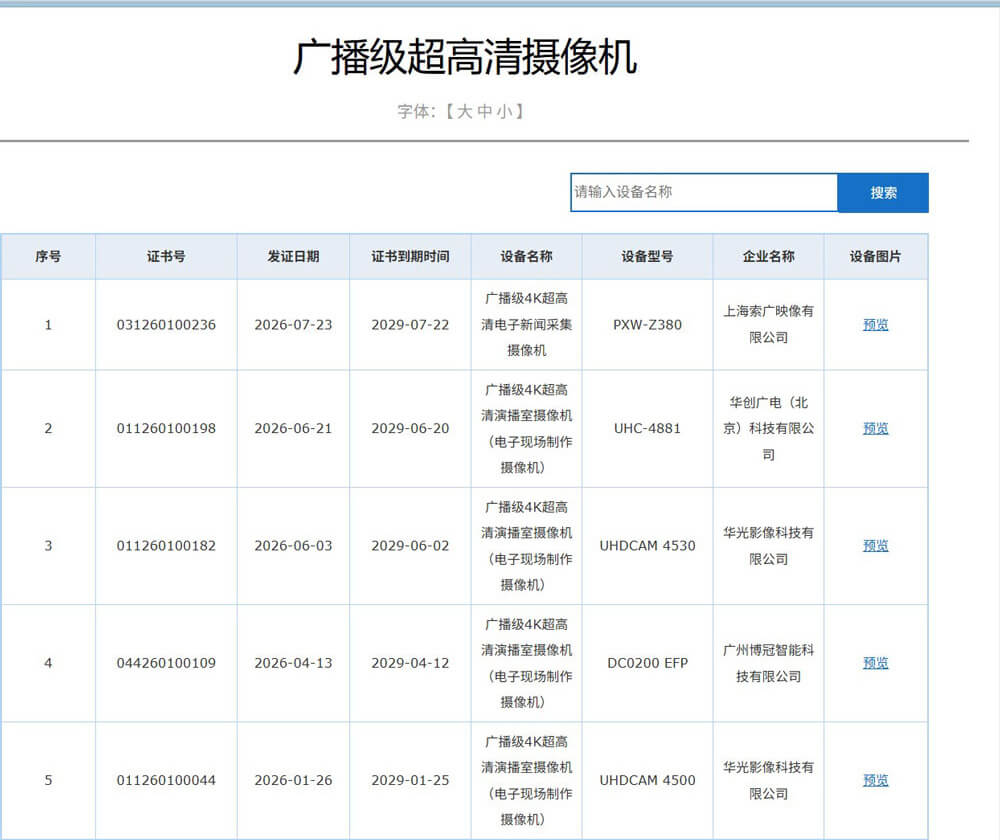Screen dimensions: 1000x840
Task: Select 大 font size option
Action: click(464, 112)
